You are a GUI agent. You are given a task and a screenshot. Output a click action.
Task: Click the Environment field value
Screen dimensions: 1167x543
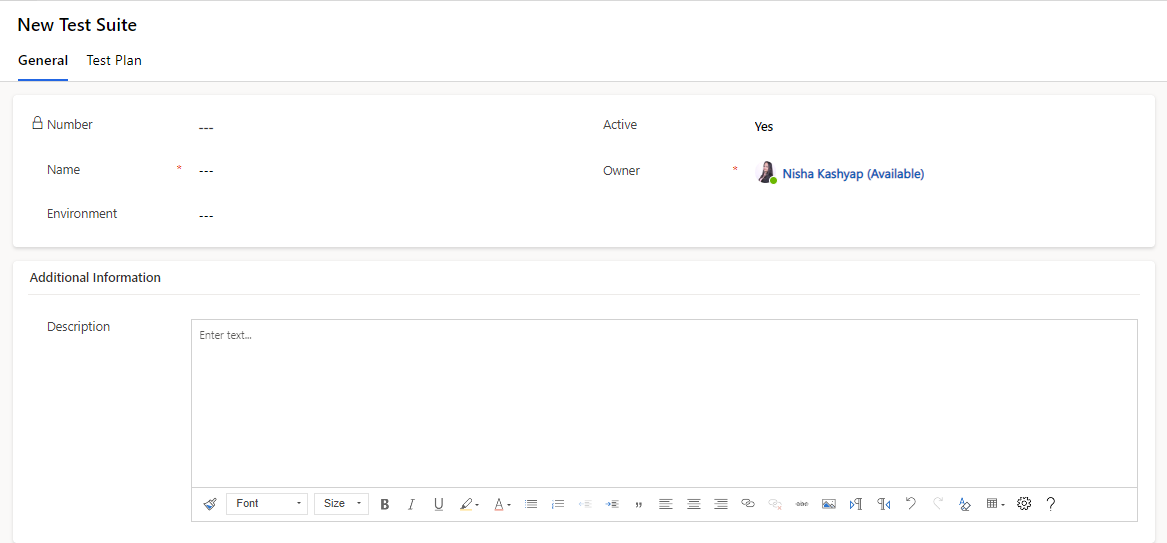click(206, 216)
